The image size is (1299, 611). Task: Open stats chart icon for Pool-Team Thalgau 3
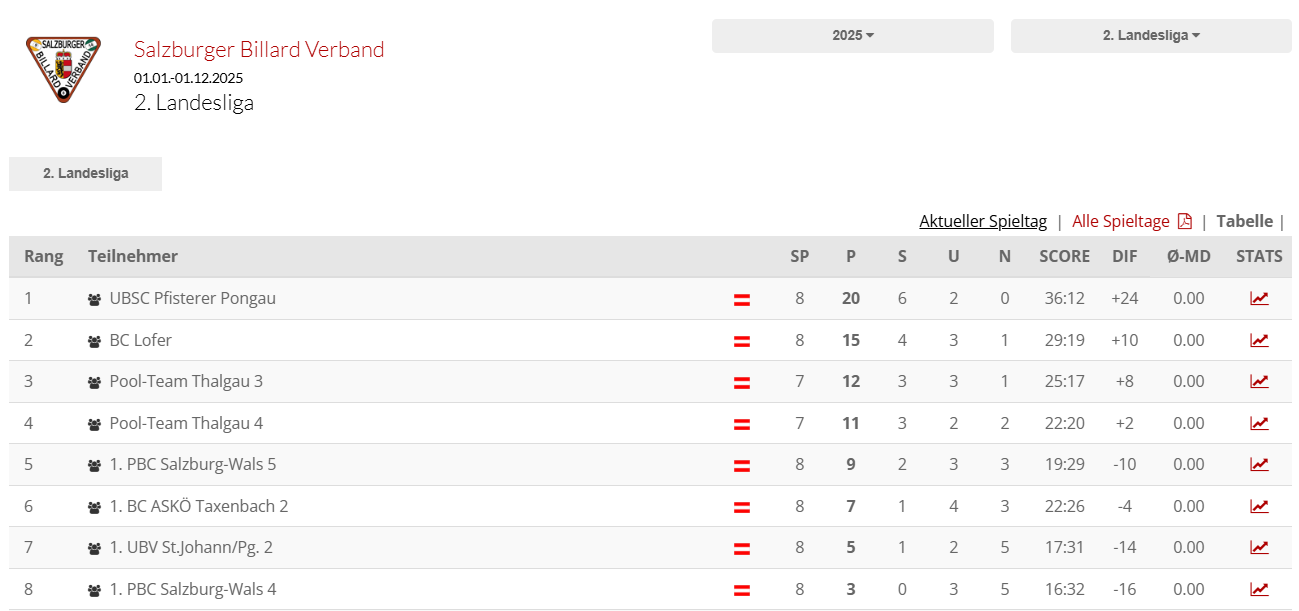[1259, 381]
